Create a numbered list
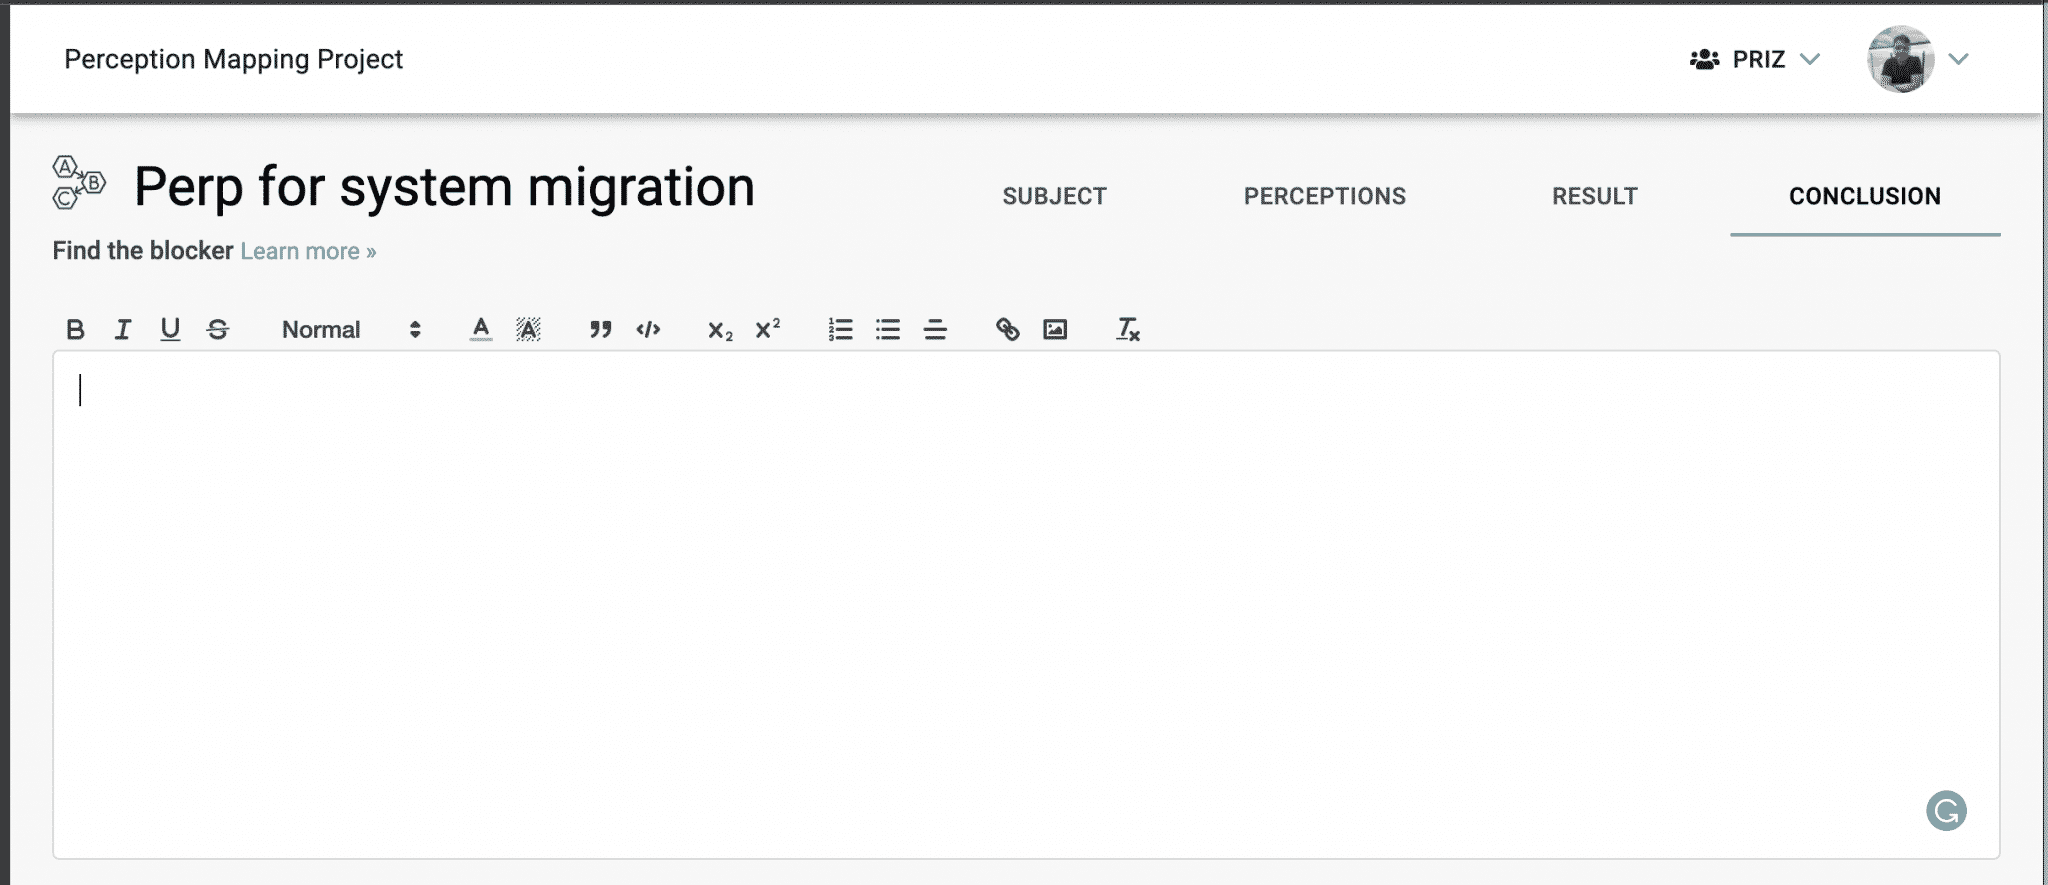 pos(840,329)
